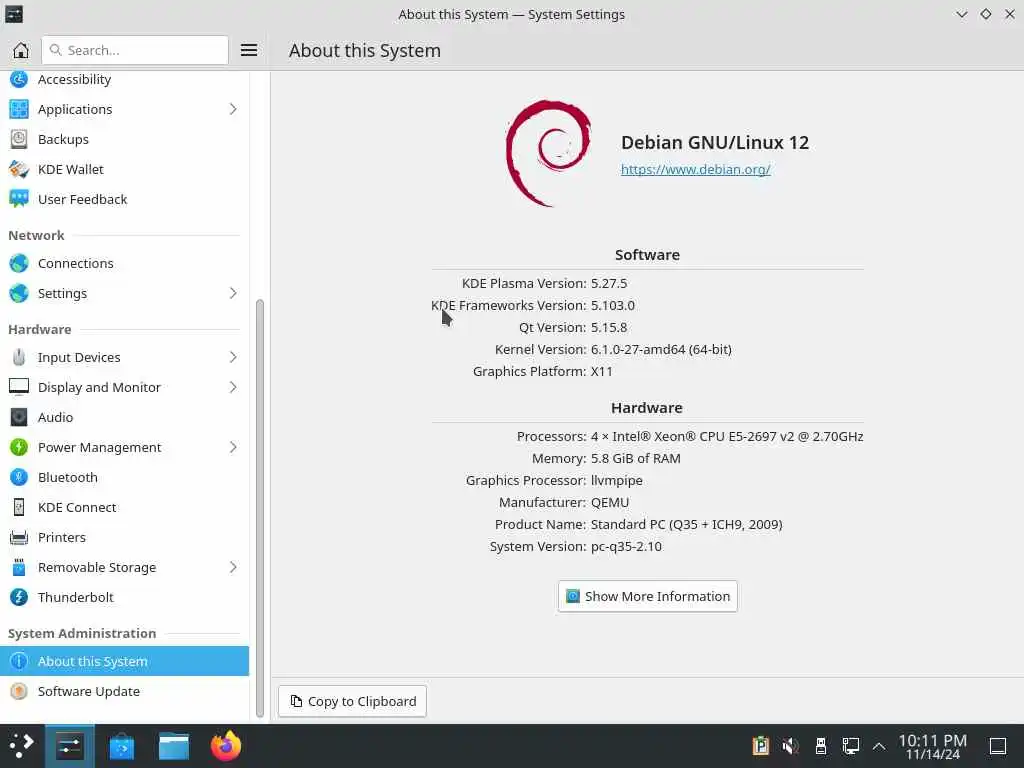Open the application launcher in taskbar
1024x768 pixels.
(x=22, y=746)
